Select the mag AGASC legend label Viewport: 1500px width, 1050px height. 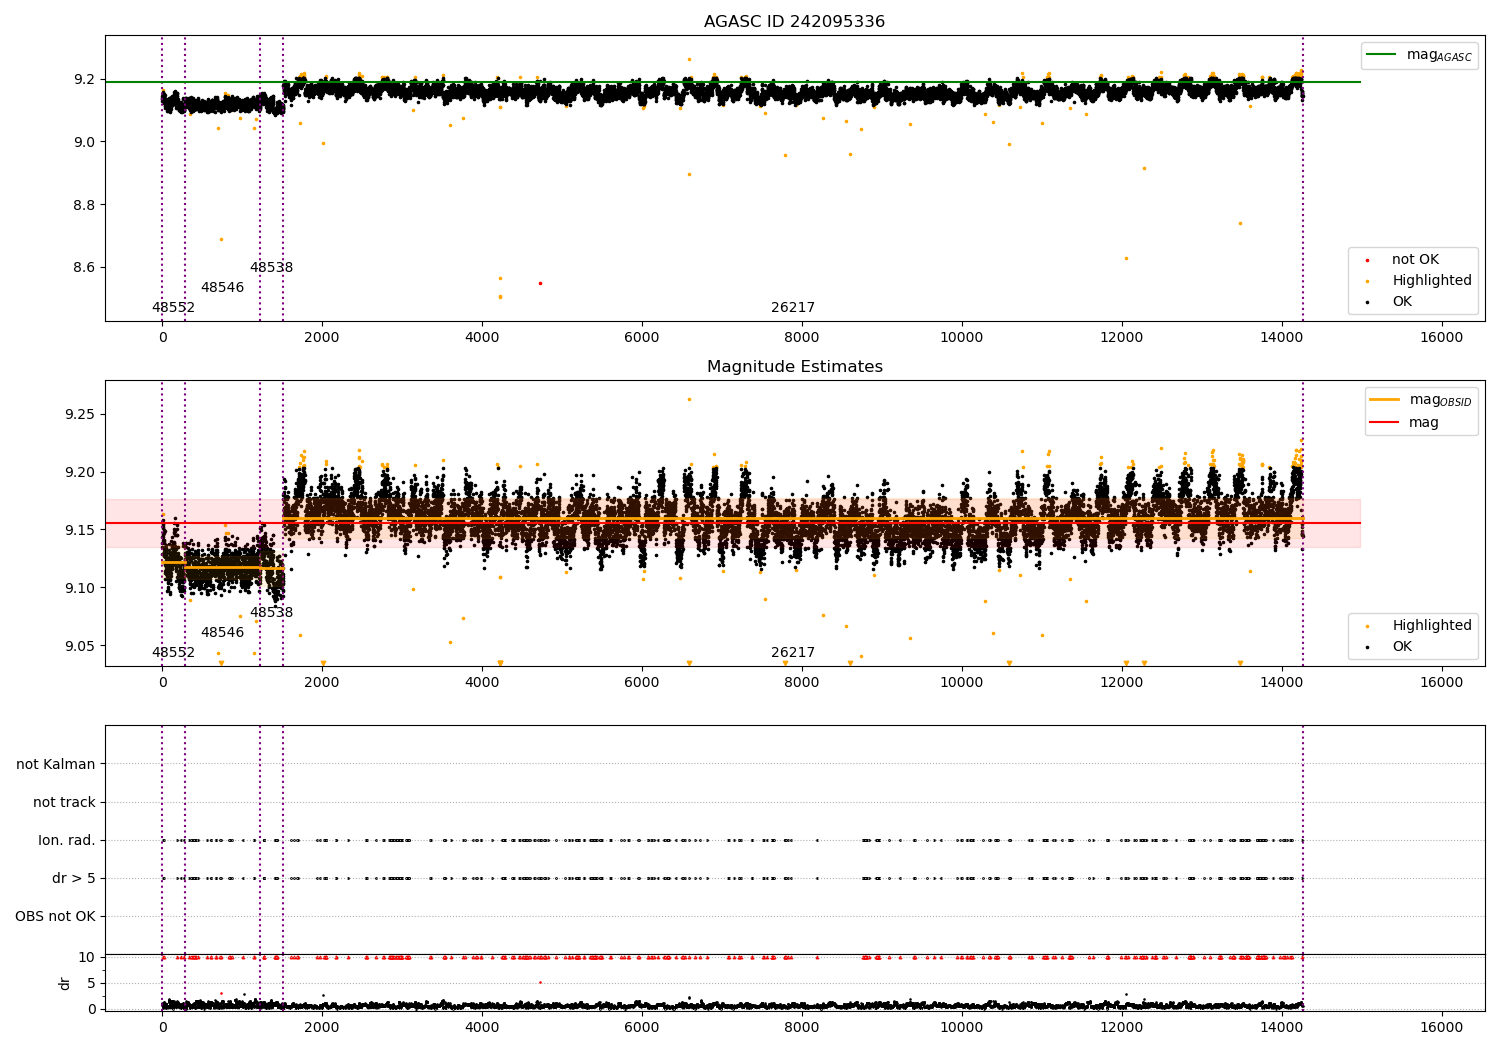1439,55
